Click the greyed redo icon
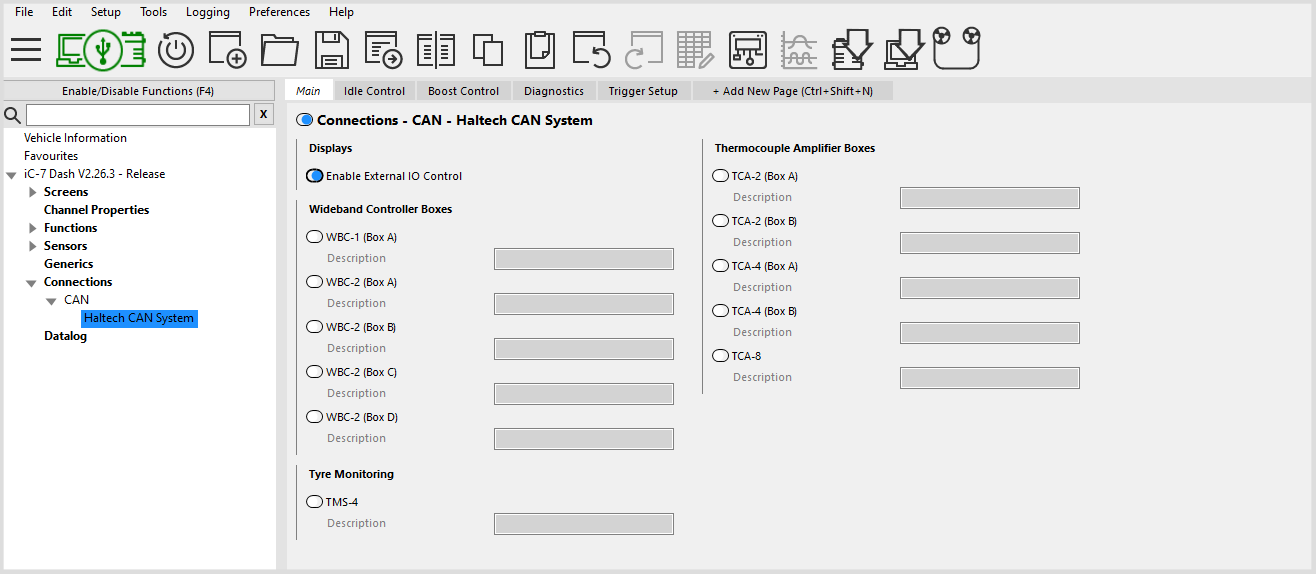 643,49
